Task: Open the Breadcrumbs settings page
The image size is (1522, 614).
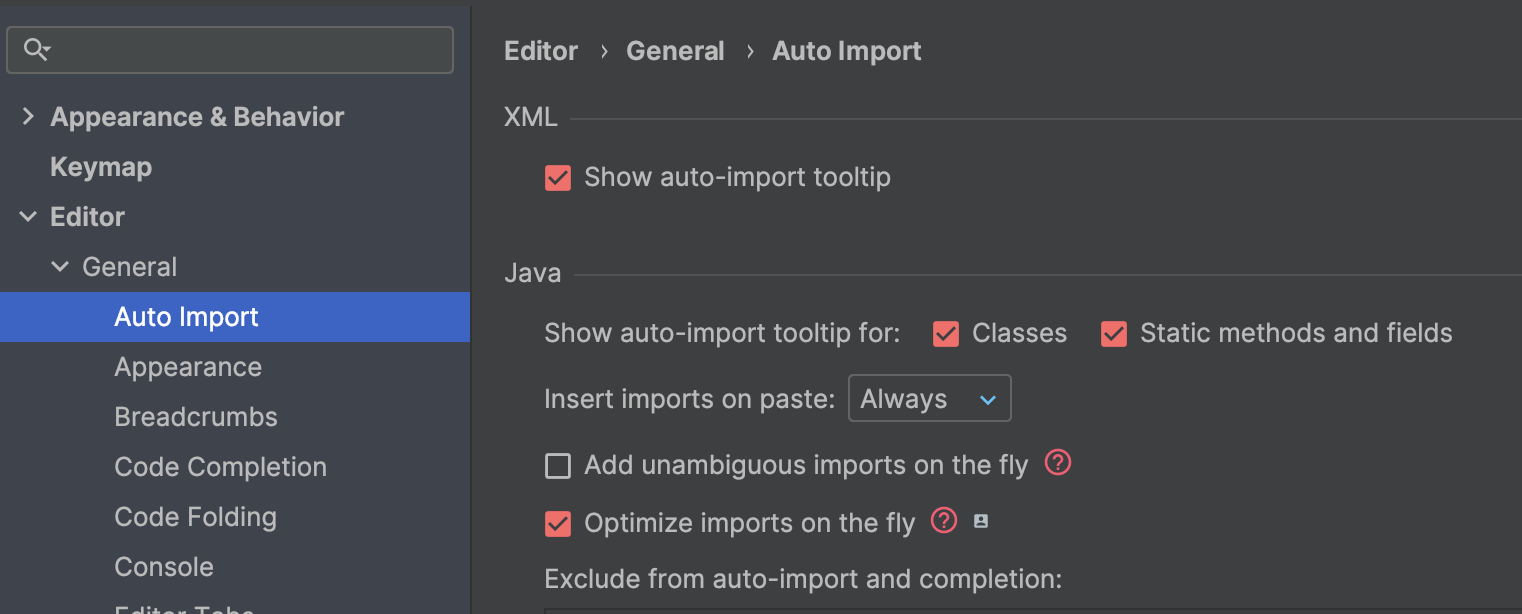Action: (196, 417)
